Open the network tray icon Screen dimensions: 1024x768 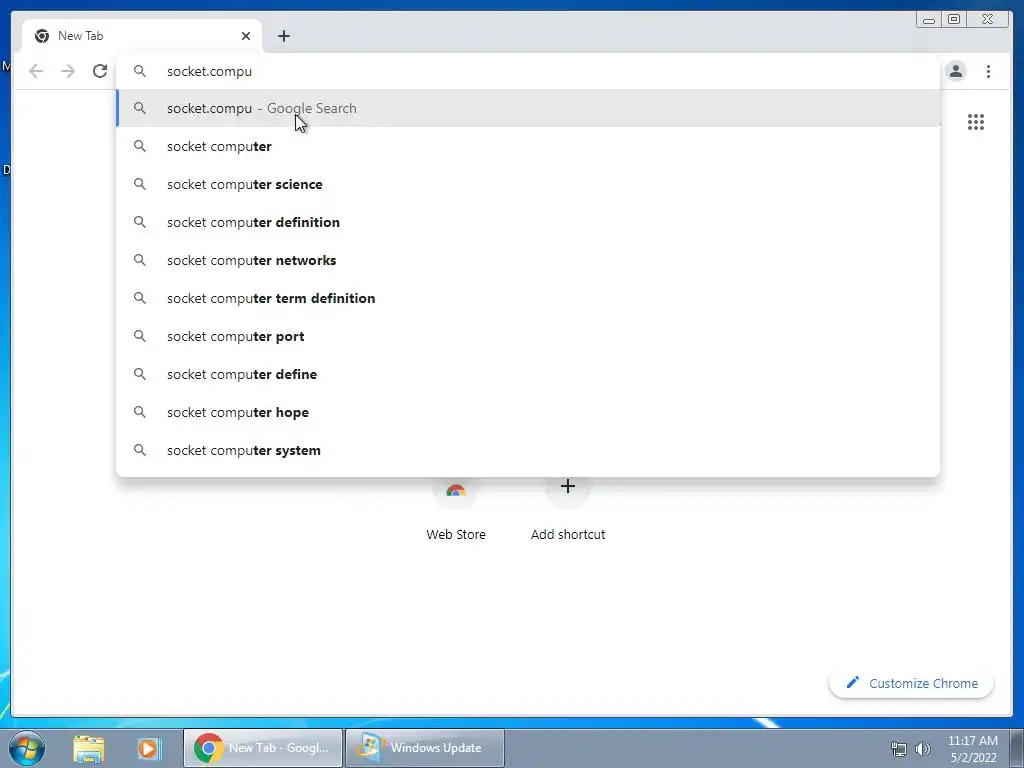point(899,749)
